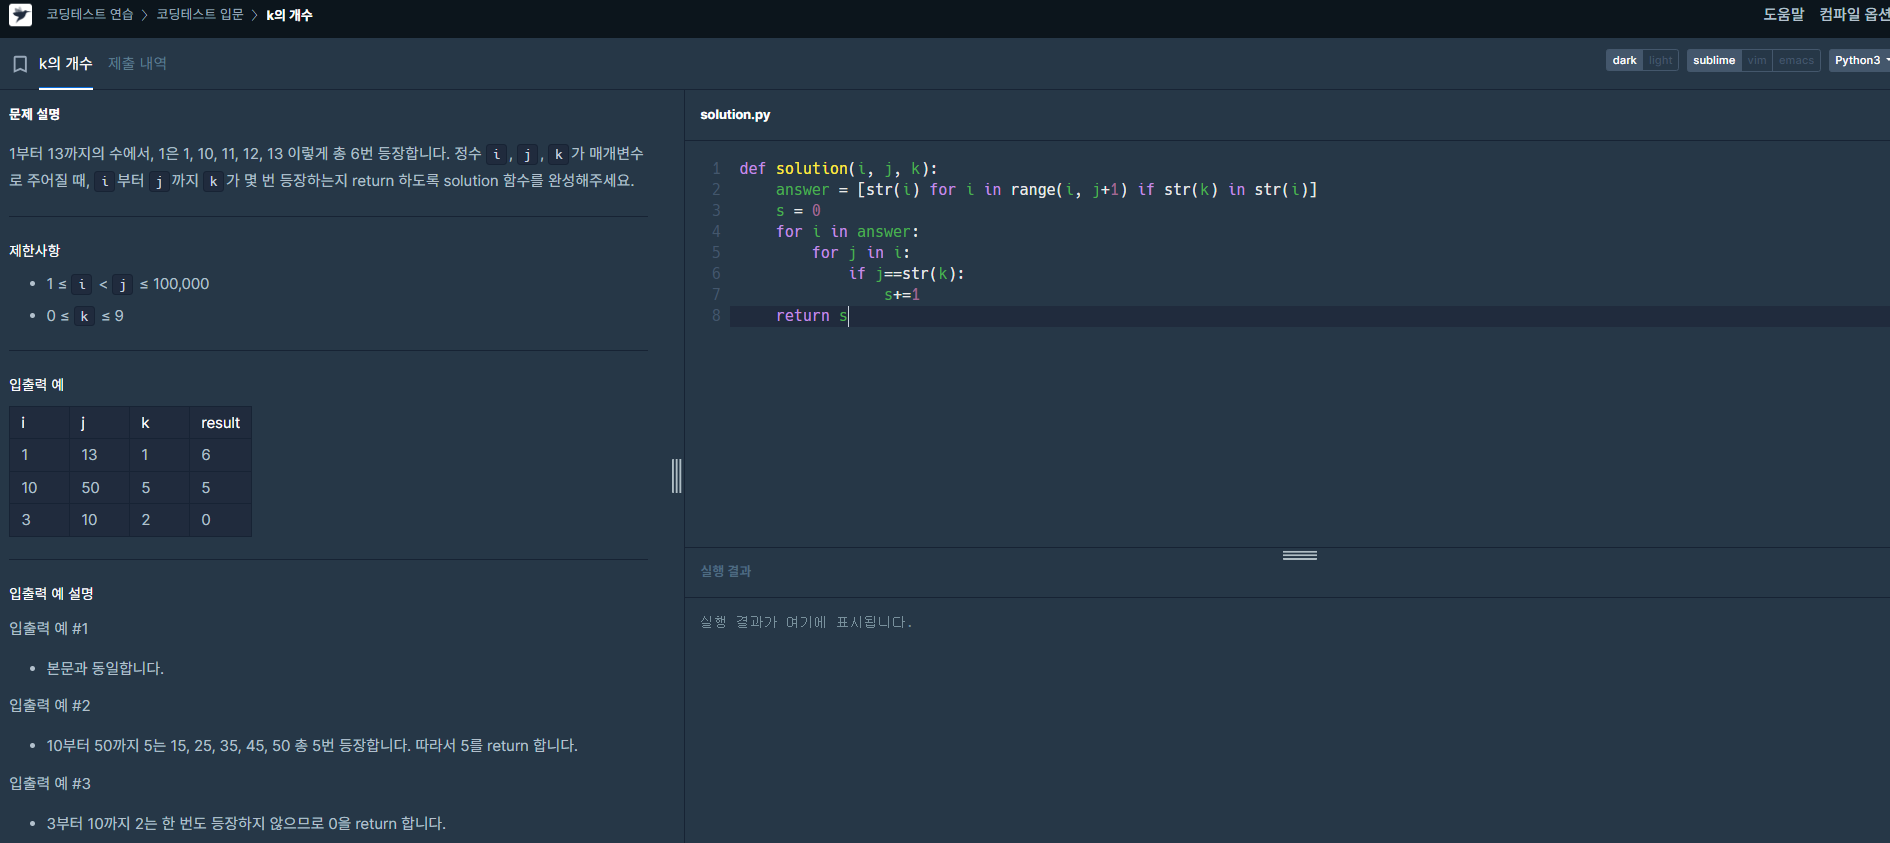The image size is (1890, 843).
Task: Click the 입출력 예 설명 heading
Action: [x=51, y=593]
